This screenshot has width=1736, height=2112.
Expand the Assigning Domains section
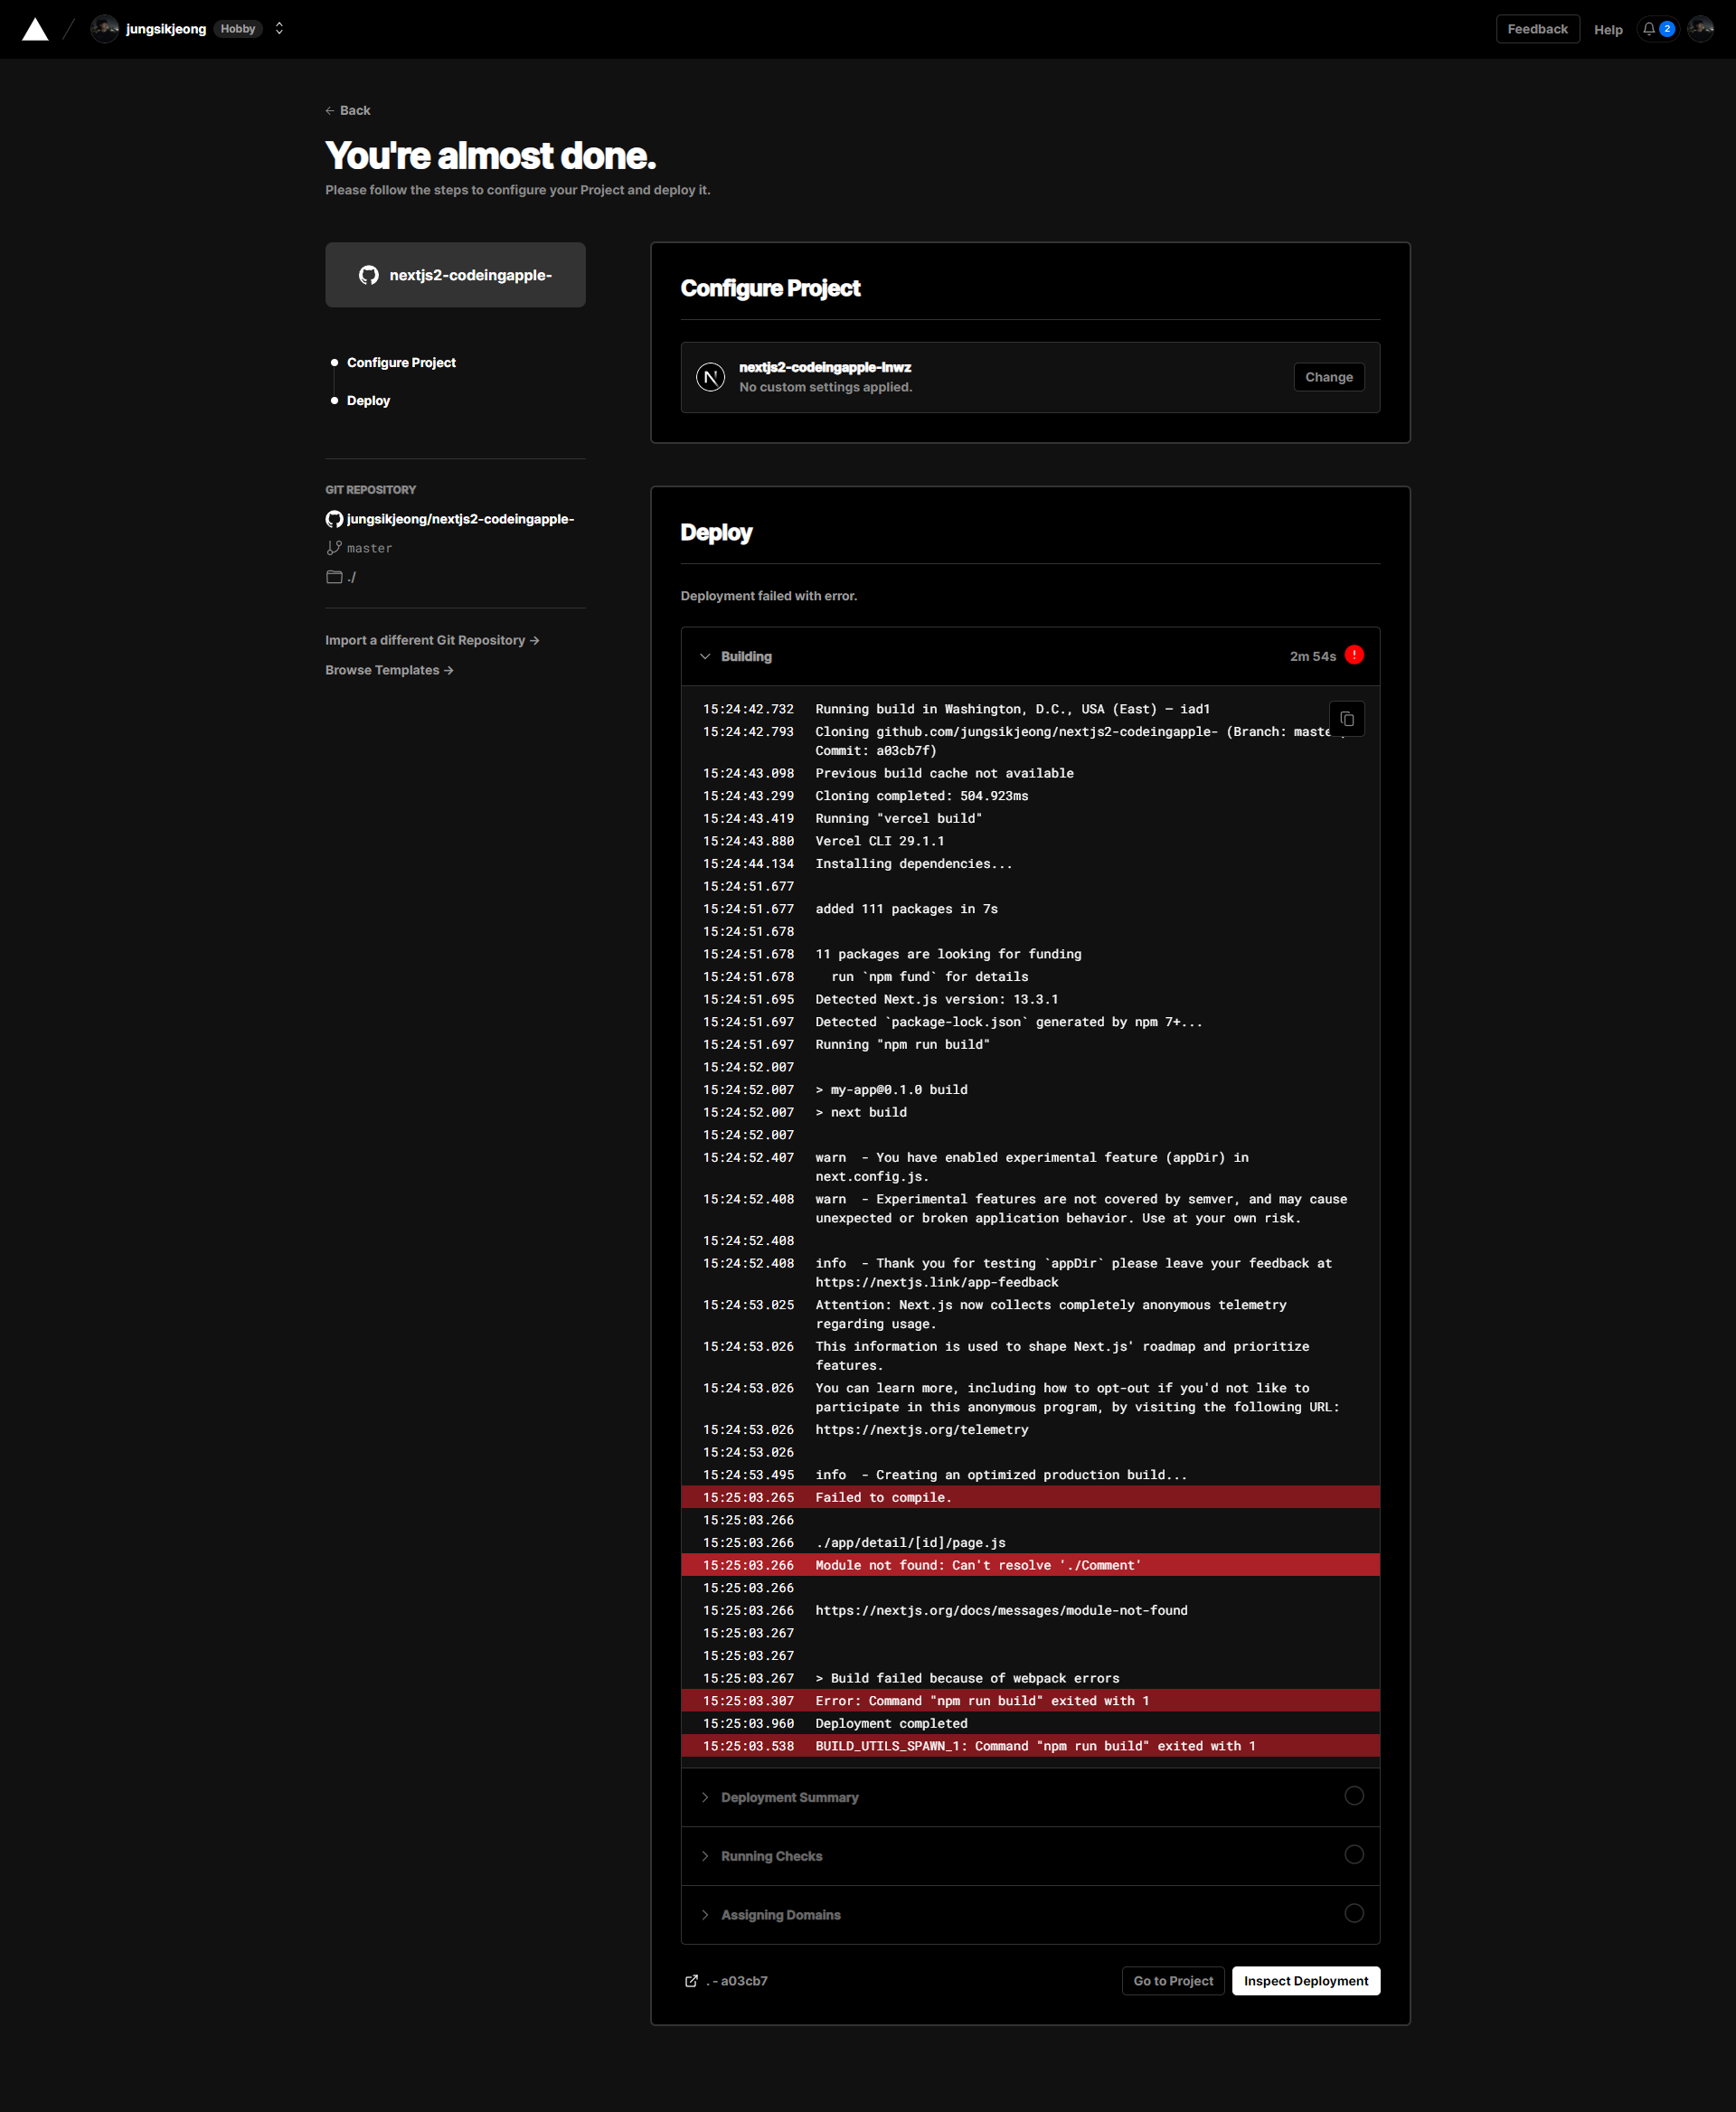click(x=1030, y=1915)
